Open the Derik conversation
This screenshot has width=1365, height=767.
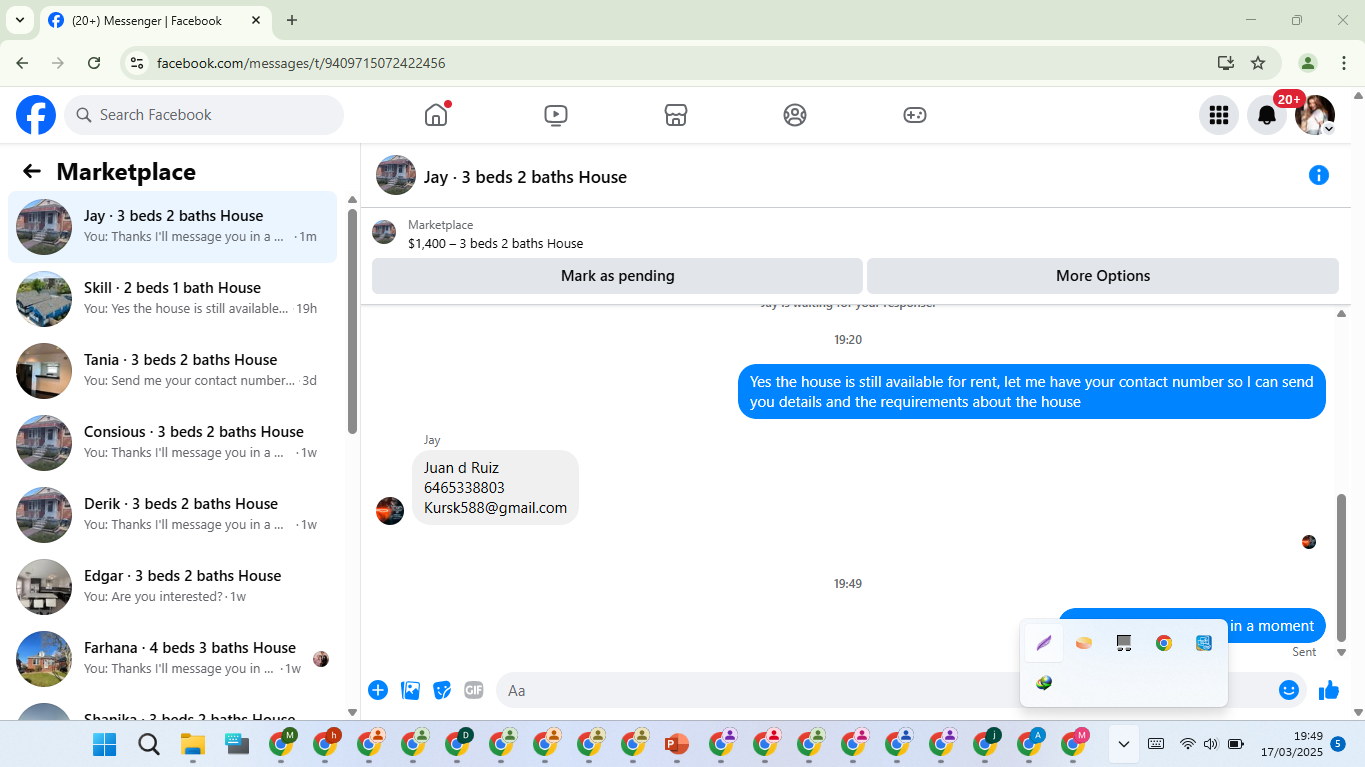[172, 515]
